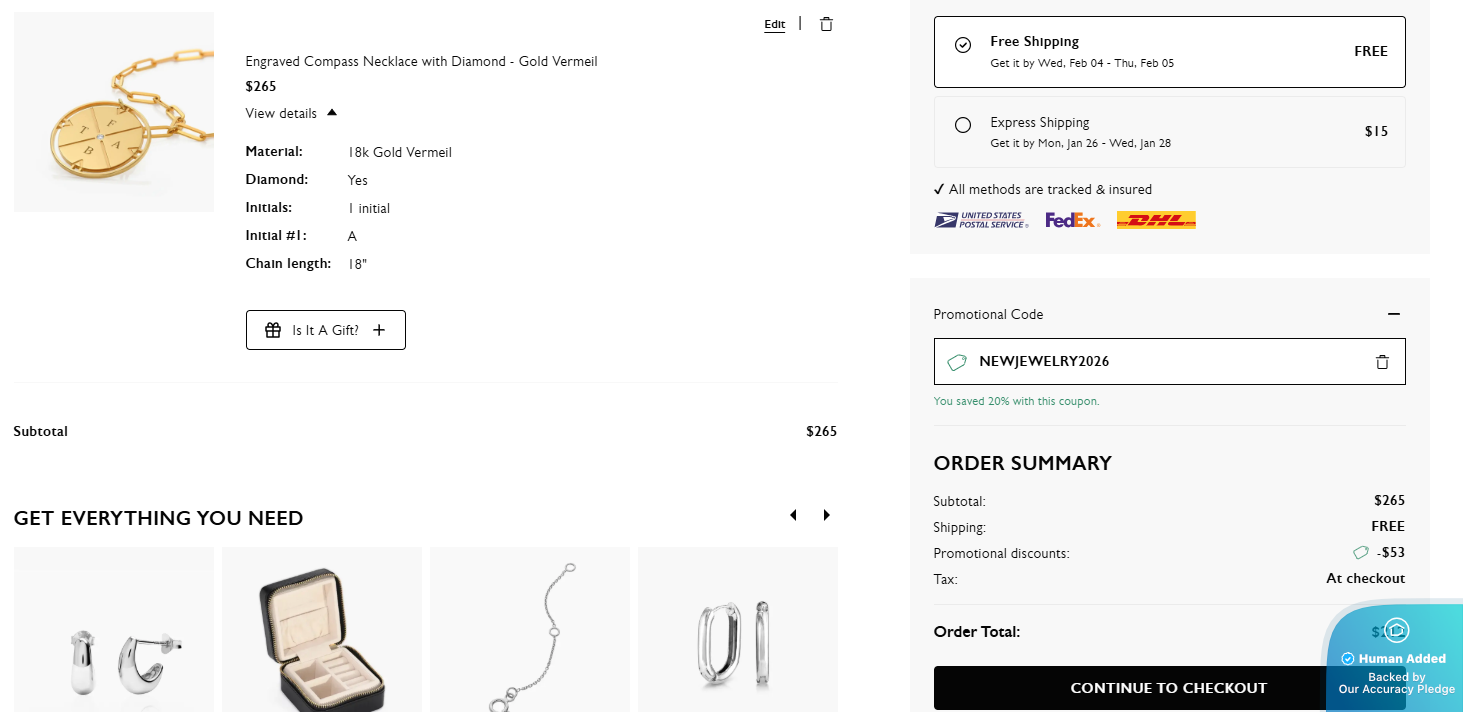
Task: Expand the Is It A Gift option
Action: point(326,330)
